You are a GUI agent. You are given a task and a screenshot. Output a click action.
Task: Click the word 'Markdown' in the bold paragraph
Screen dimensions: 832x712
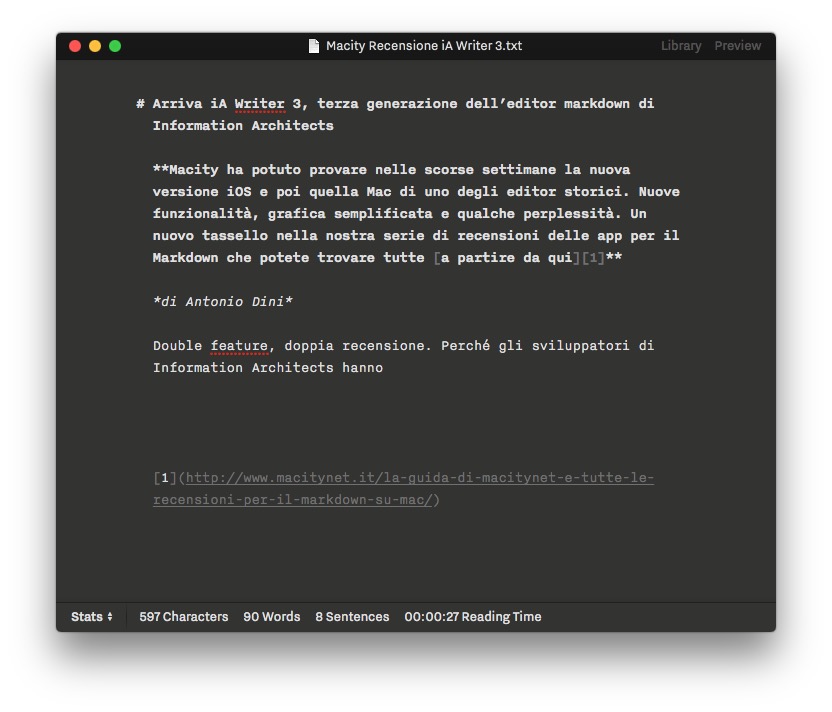click(186, 258)
